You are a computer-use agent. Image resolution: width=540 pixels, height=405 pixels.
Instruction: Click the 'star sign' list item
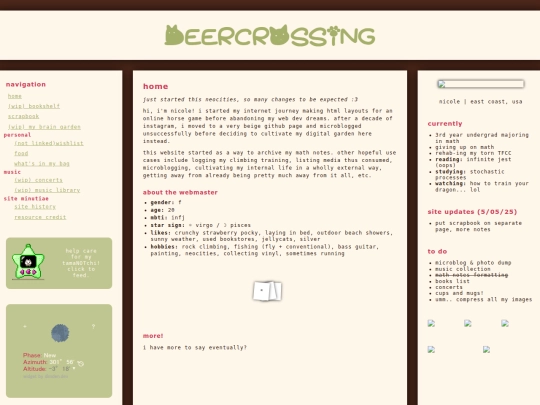click(201, 225)
